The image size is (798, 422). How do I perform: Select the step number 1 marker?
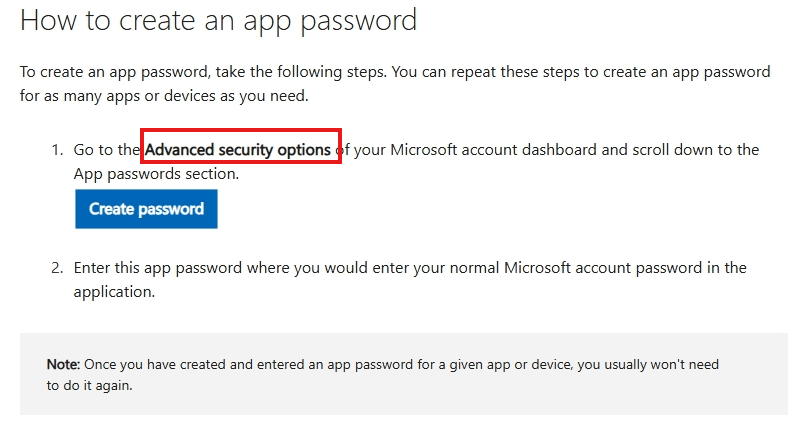[56, 150]
